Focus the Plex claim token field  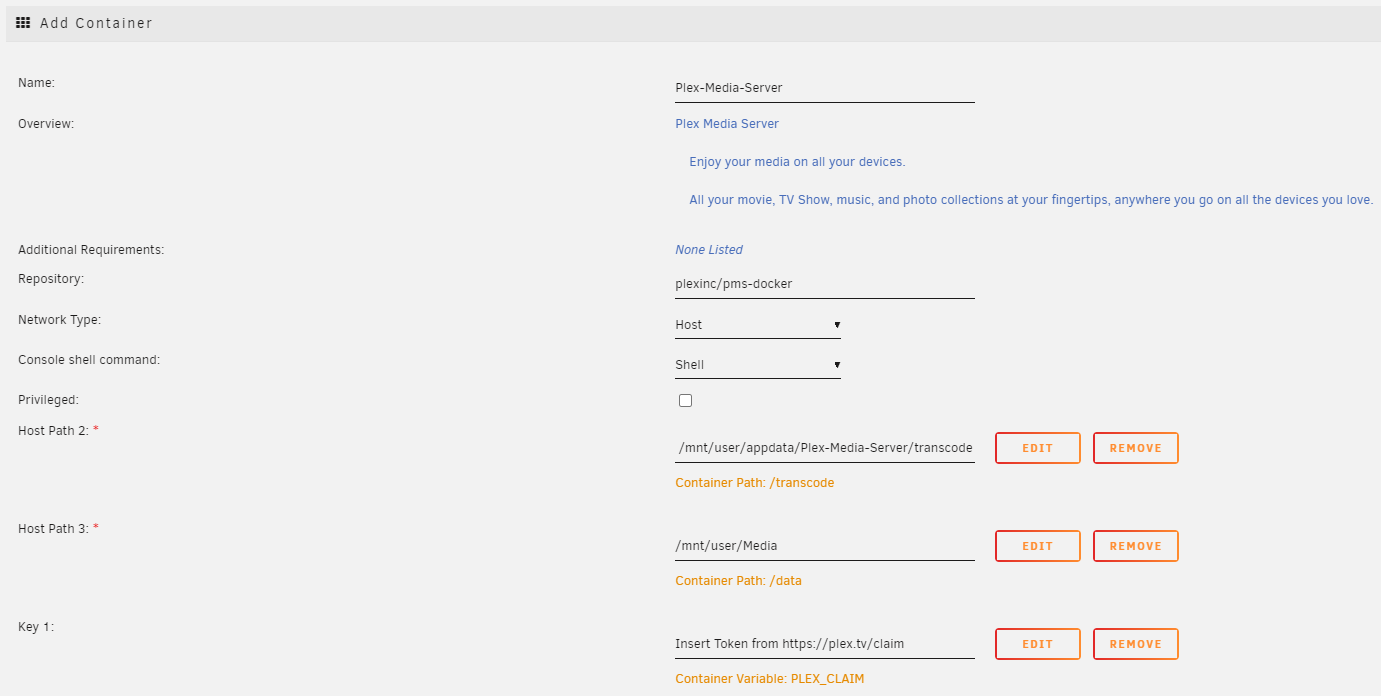pyautogui.click(x=825, y=644)
